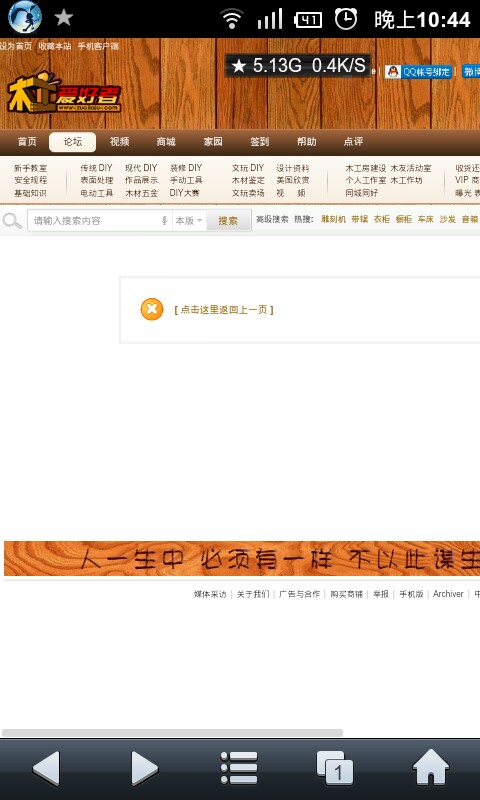
Task: Tap the battery 41 status icon
Action: point(308,20)
